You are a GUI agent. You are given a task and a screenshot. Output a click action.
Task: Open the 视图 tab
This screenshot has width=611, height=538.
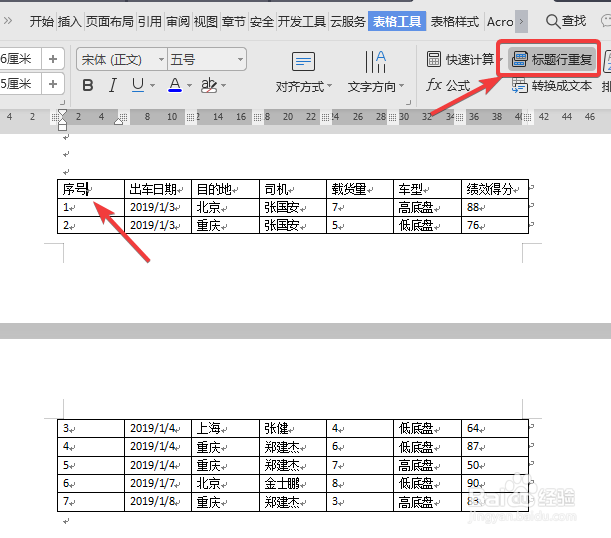205,21
